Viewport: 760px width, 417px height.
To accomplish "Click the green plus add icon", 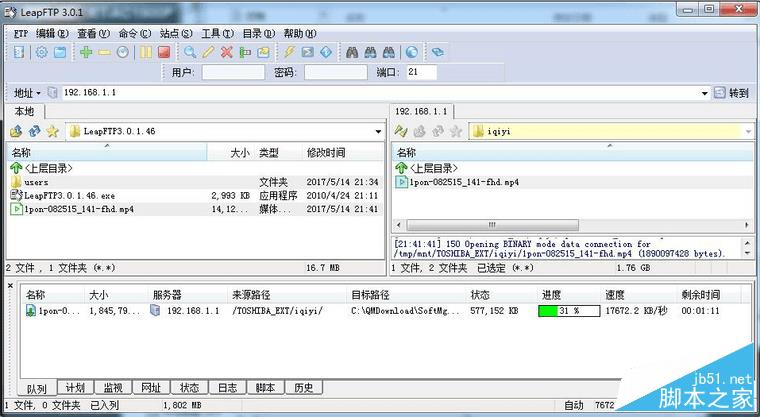I will (86, 52).
